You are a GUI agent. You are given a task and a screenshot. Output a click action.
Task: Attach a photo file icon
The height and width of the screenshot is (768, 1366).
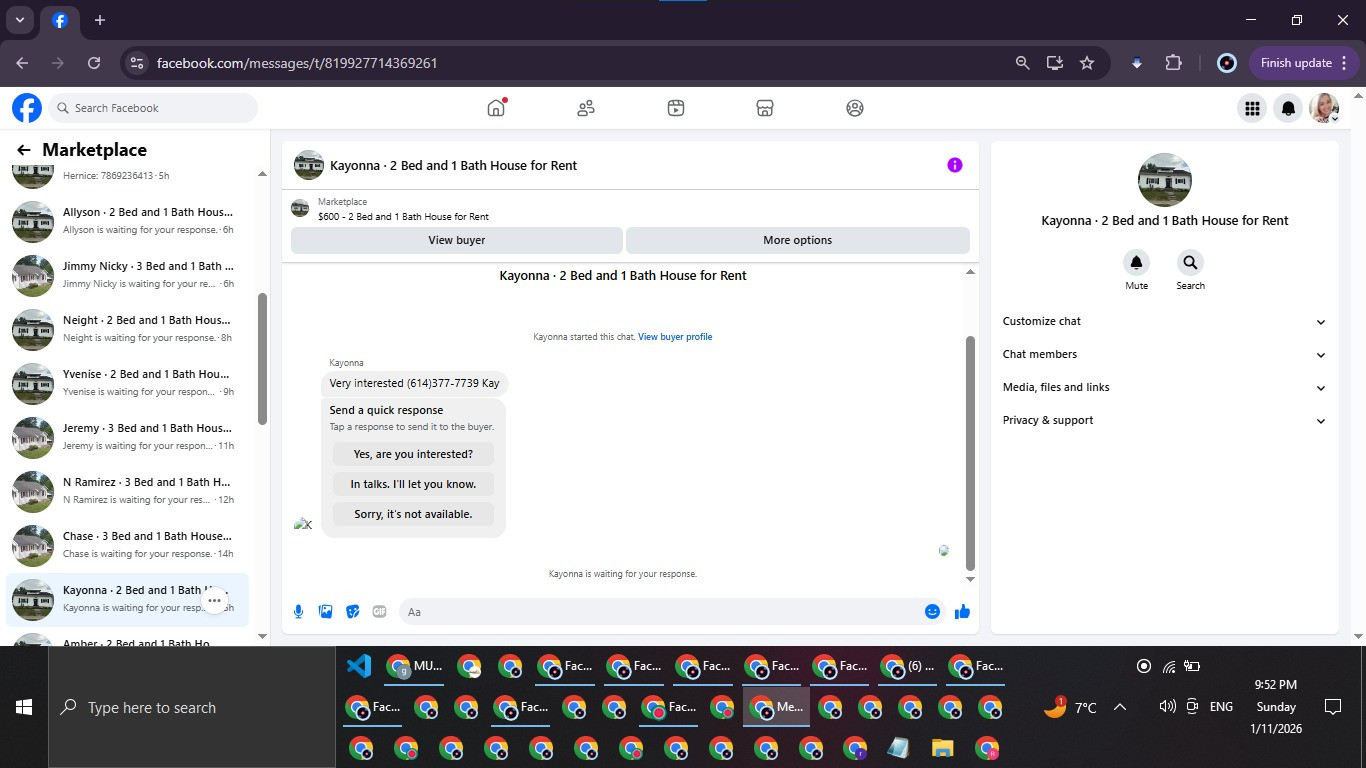pyautogui.click(x=326, y=611)
